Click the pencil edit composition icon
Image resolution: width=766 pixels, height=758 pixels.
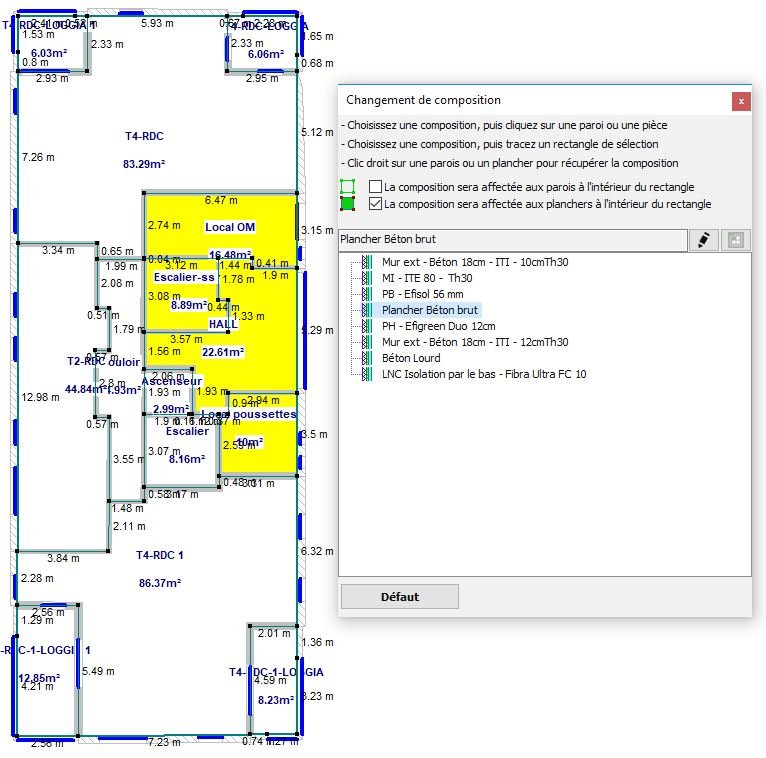pyautogui.click(x=704, y=240)
